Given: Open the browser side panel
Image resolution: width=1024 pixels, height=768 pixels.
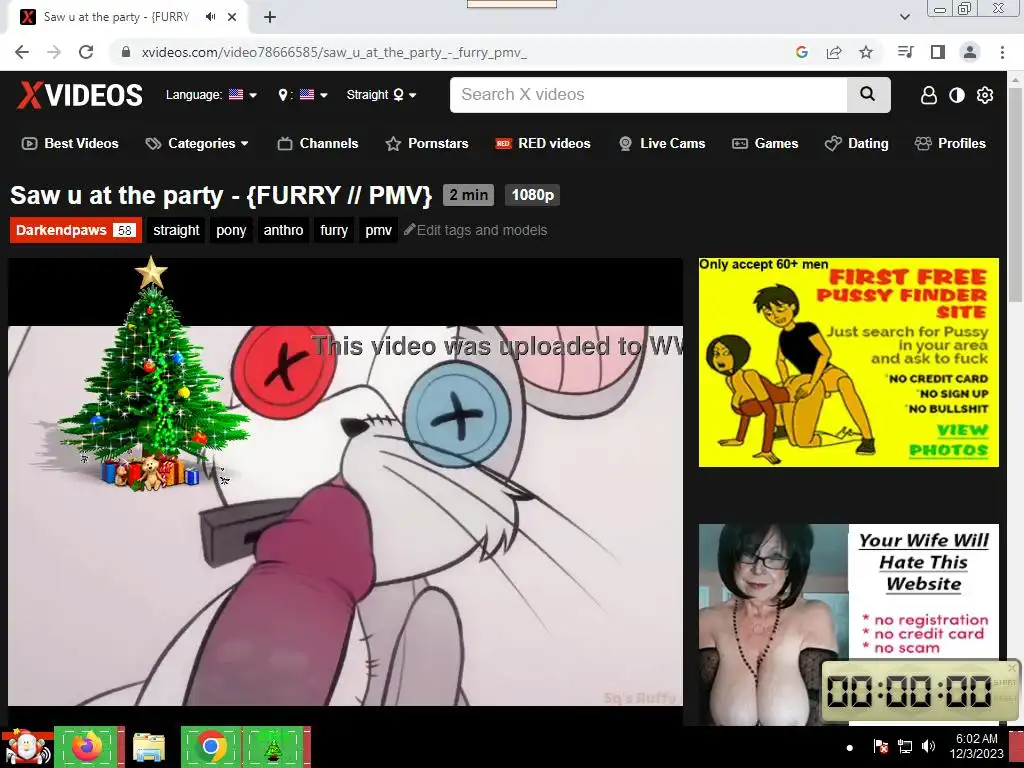Looking at the screenshot, I should pyautogui.click(x=938, y=52).
